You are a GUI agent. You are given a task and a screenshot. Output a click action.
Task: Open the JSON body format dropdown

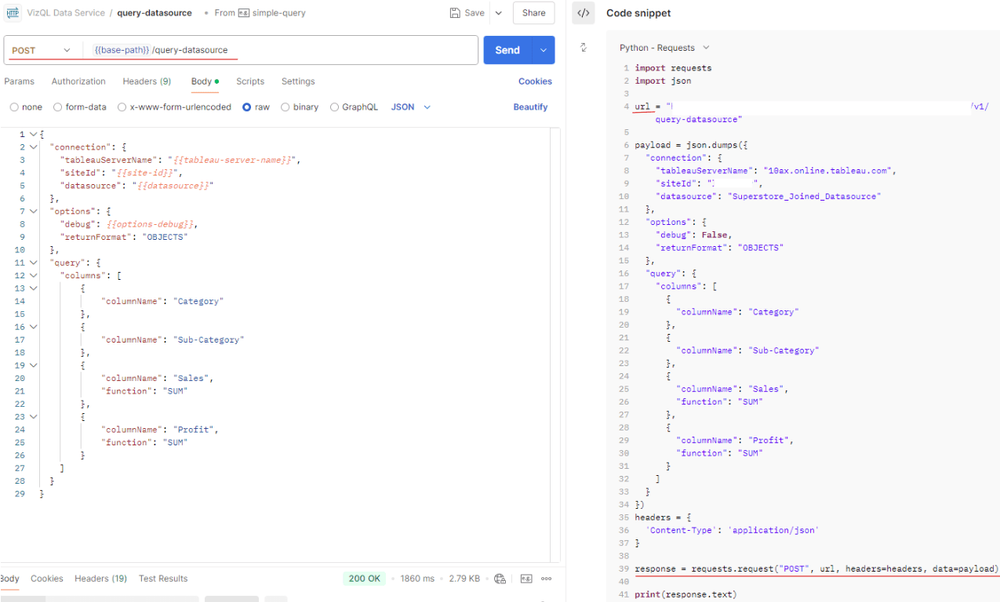[411, 107]
